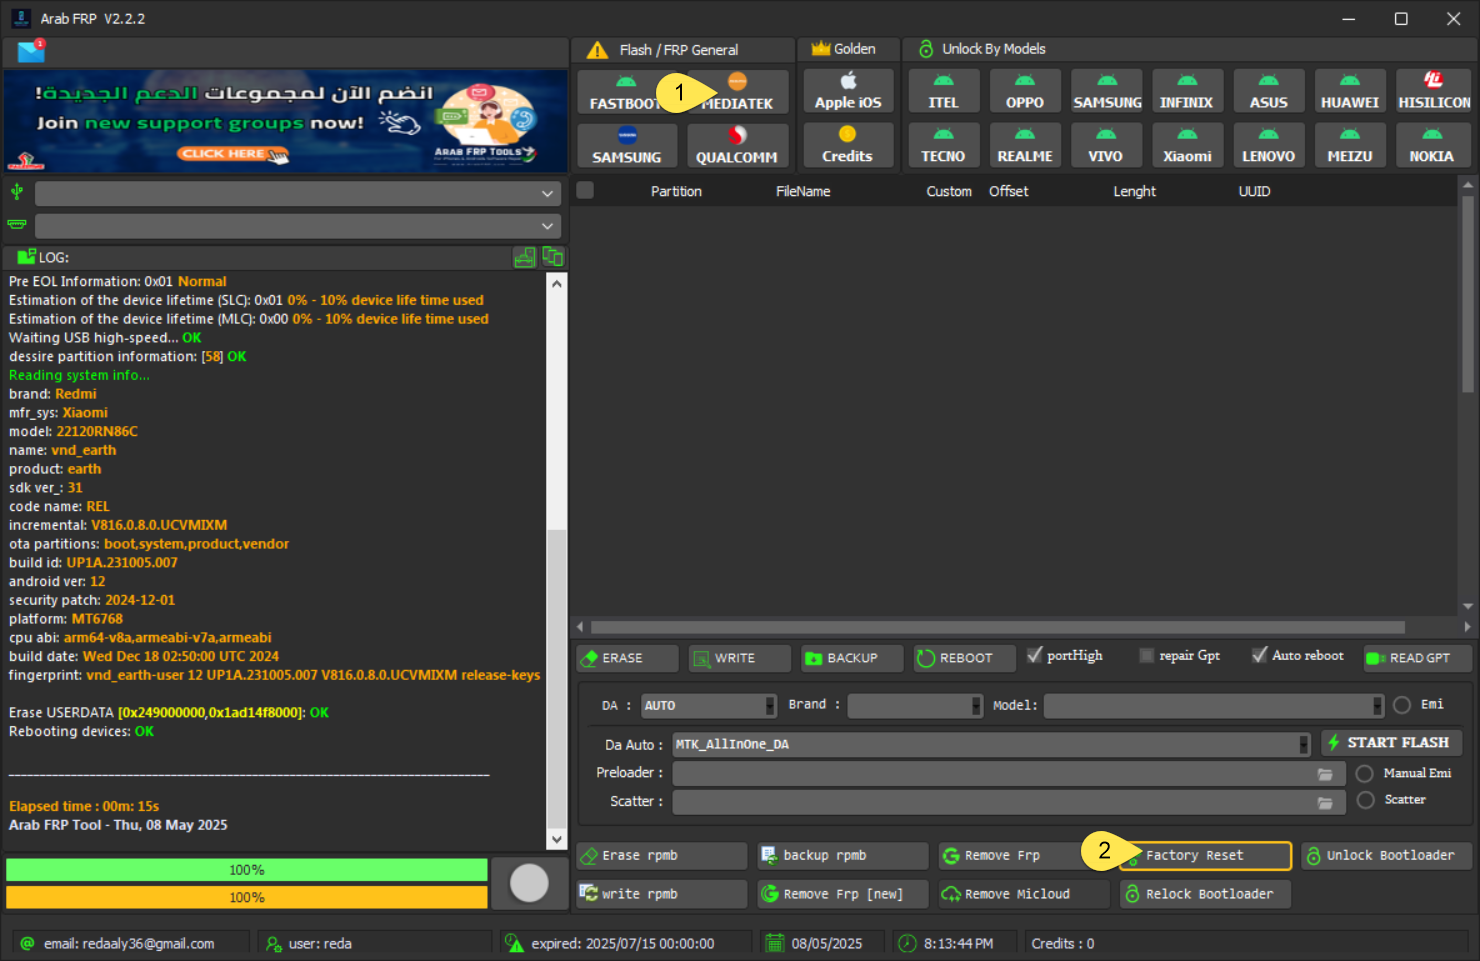Click the Relock Bootloader button
Viewport: 1480px width, 961px height.
(x=1205, y=894)
